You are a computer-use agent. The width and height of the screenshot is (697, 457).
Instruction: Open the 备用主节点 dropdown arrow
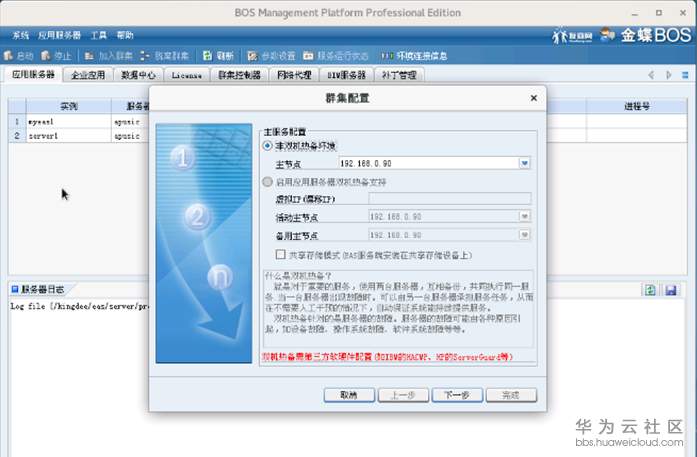click(x=525, y=235)
